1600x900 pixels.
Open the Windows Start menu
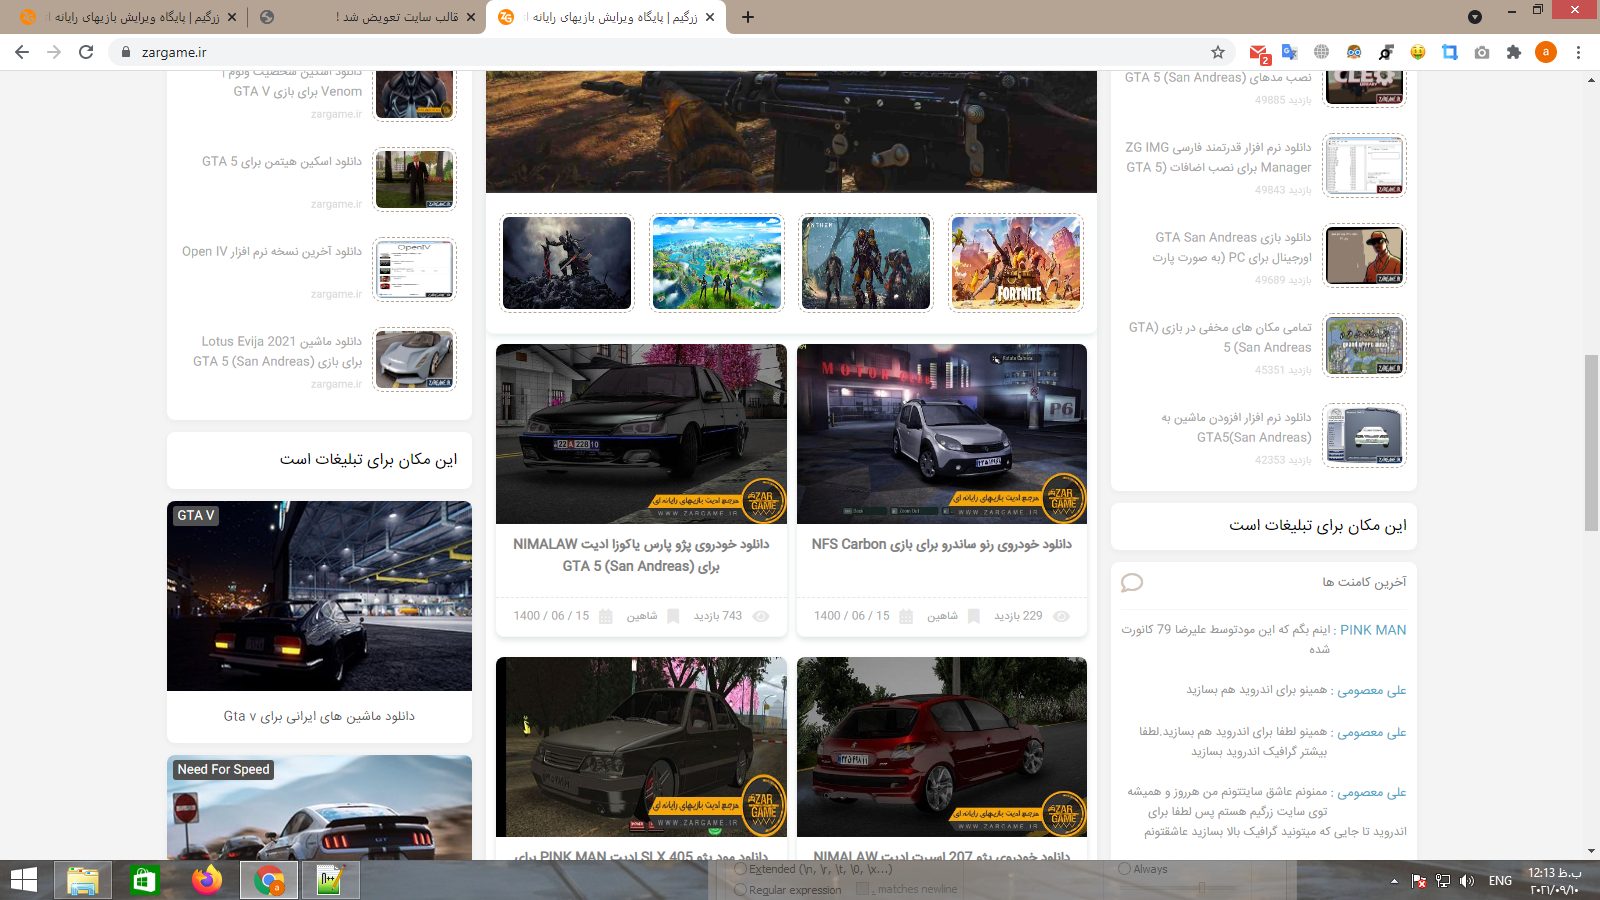(x=24, y=880)
